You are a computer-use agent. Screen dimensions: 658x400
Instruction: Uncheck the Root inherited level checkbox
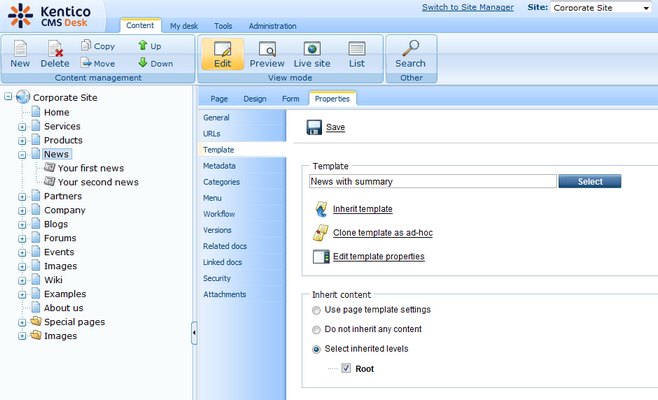(346, 369)
